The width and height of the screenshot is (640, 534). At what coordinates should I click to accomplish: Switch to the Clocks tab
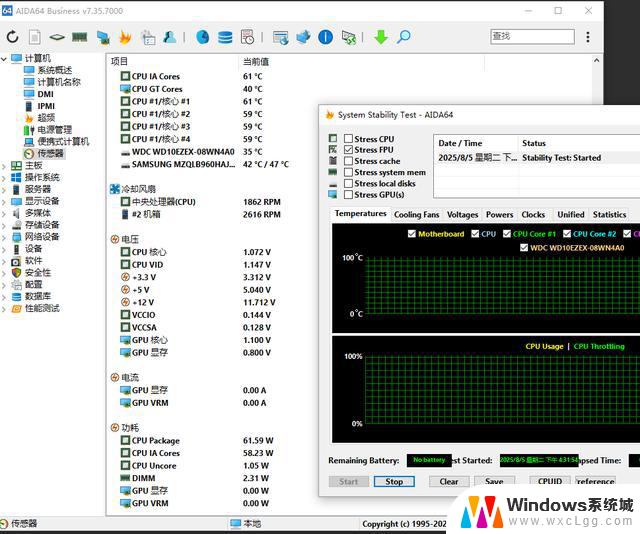tap(533, 214)
